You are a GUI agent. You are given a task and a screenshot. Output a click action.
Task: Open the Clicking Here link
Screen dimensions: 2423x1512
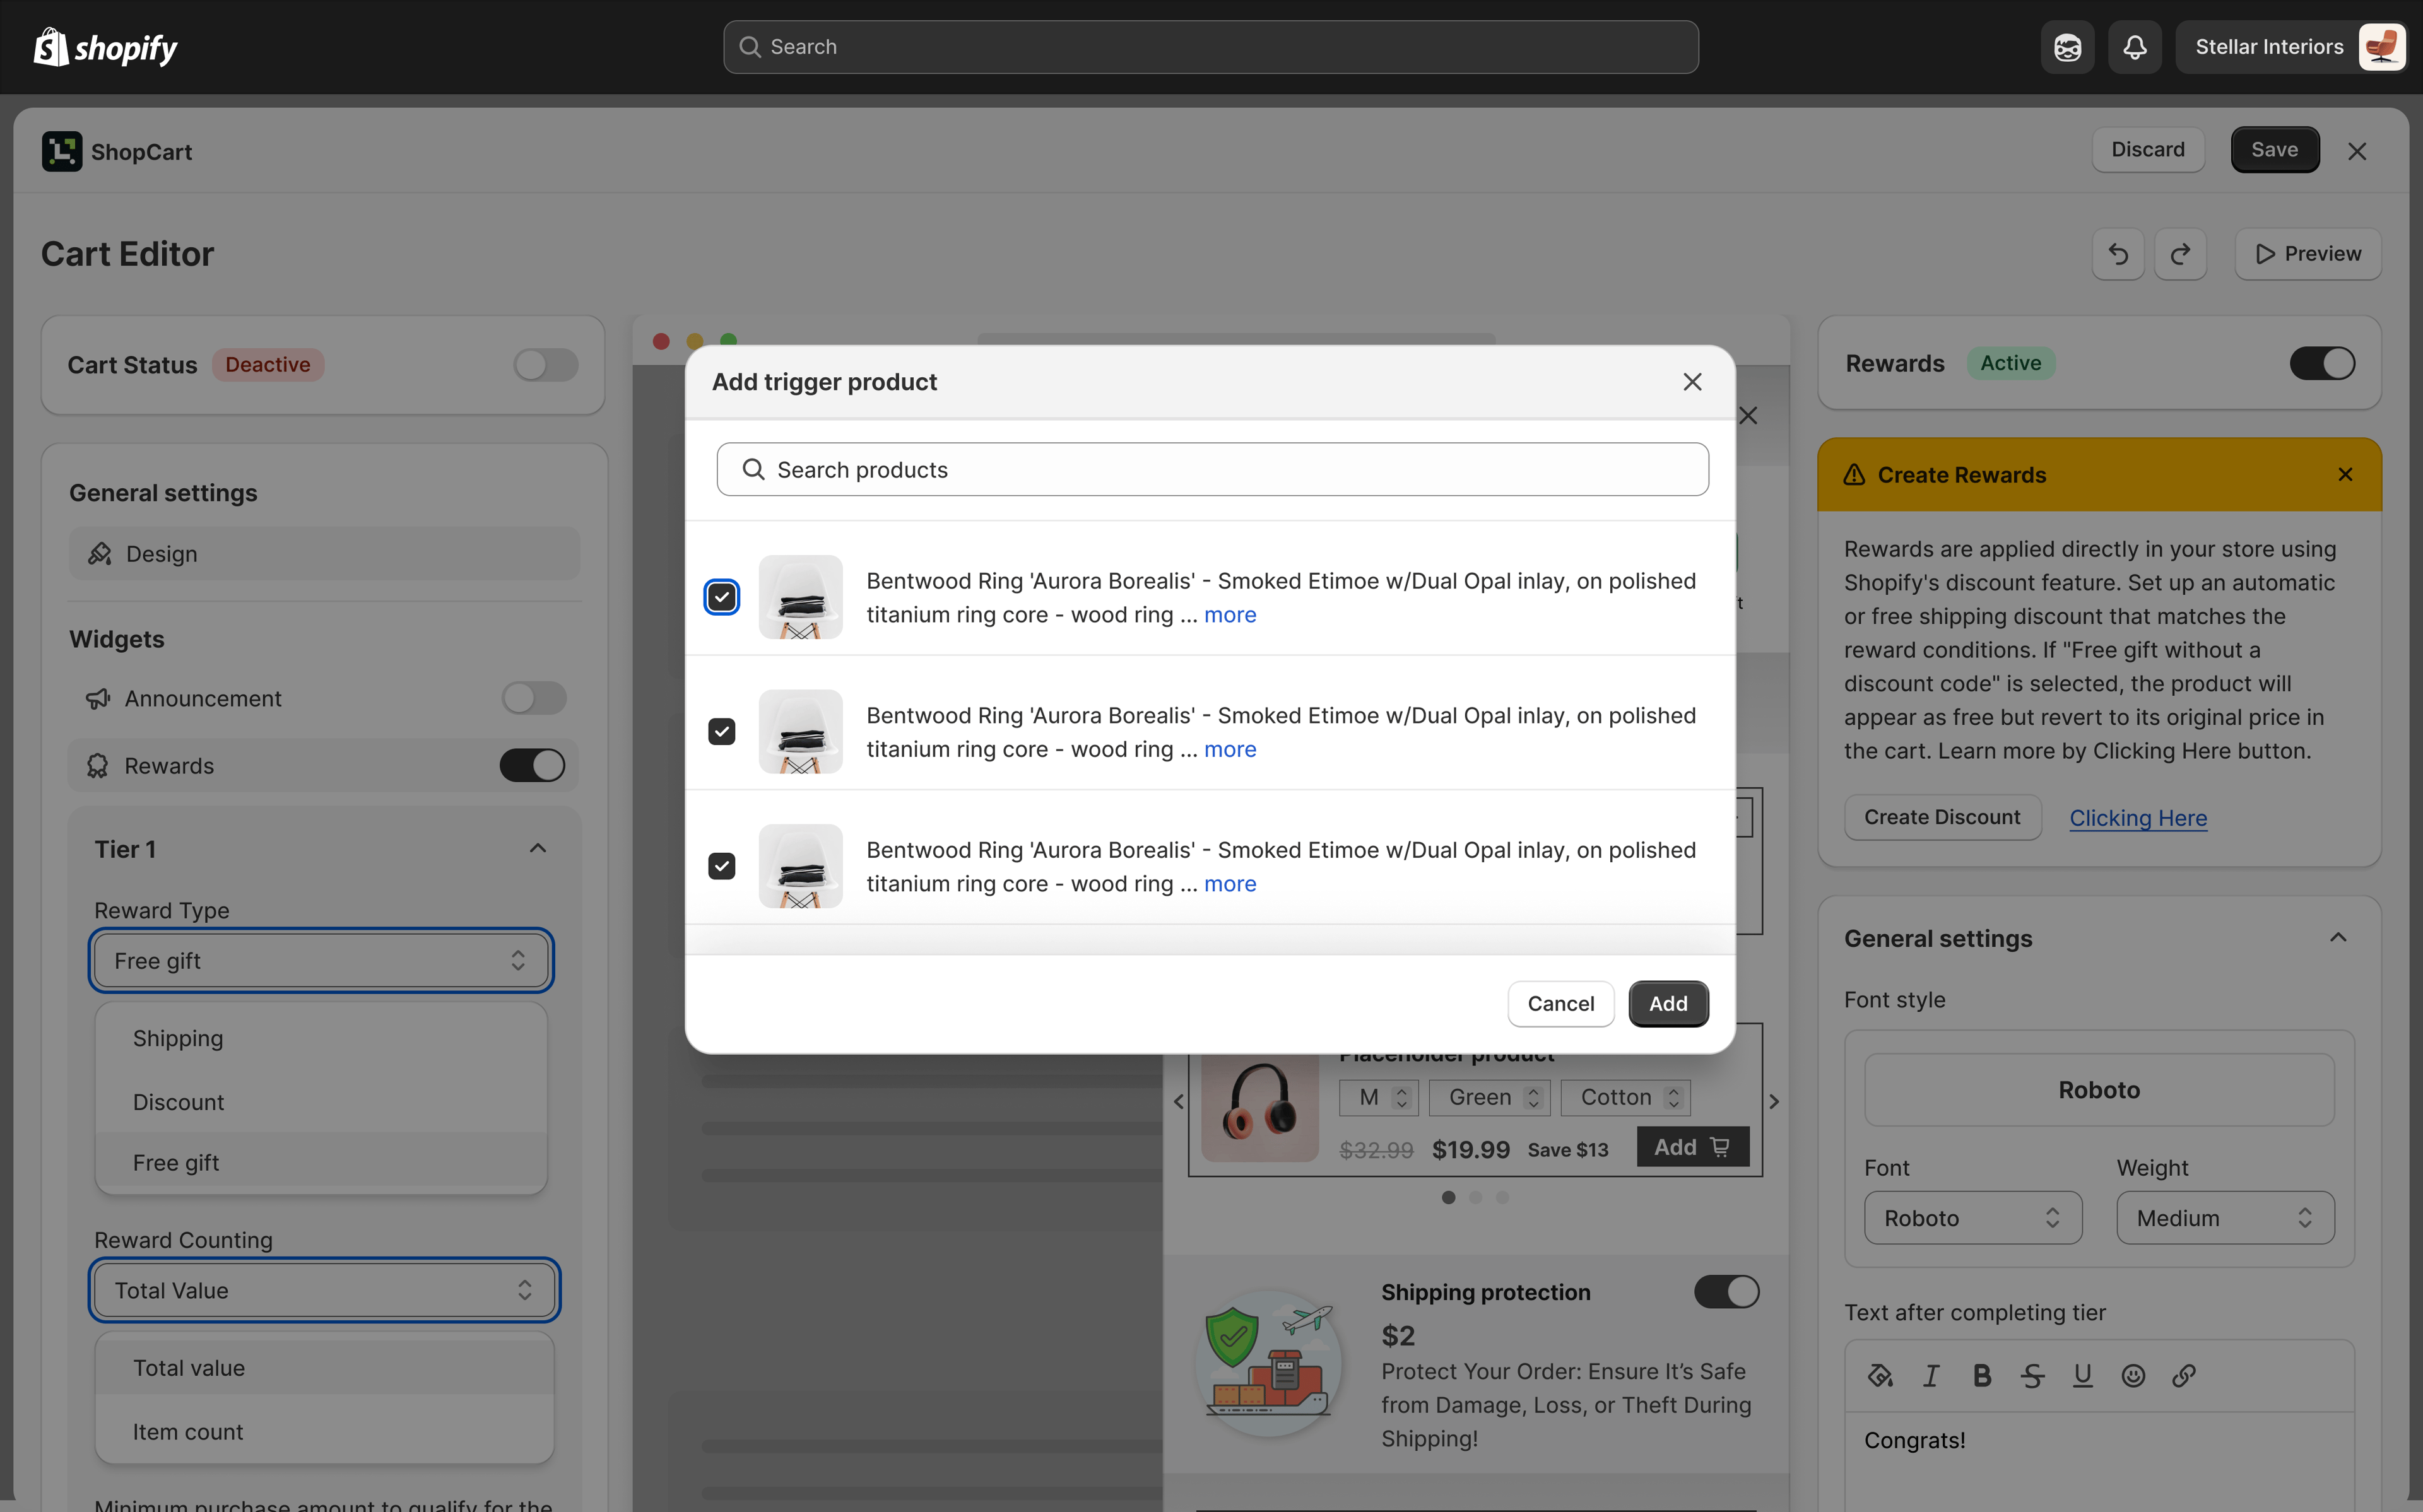tap(2137, 818)
